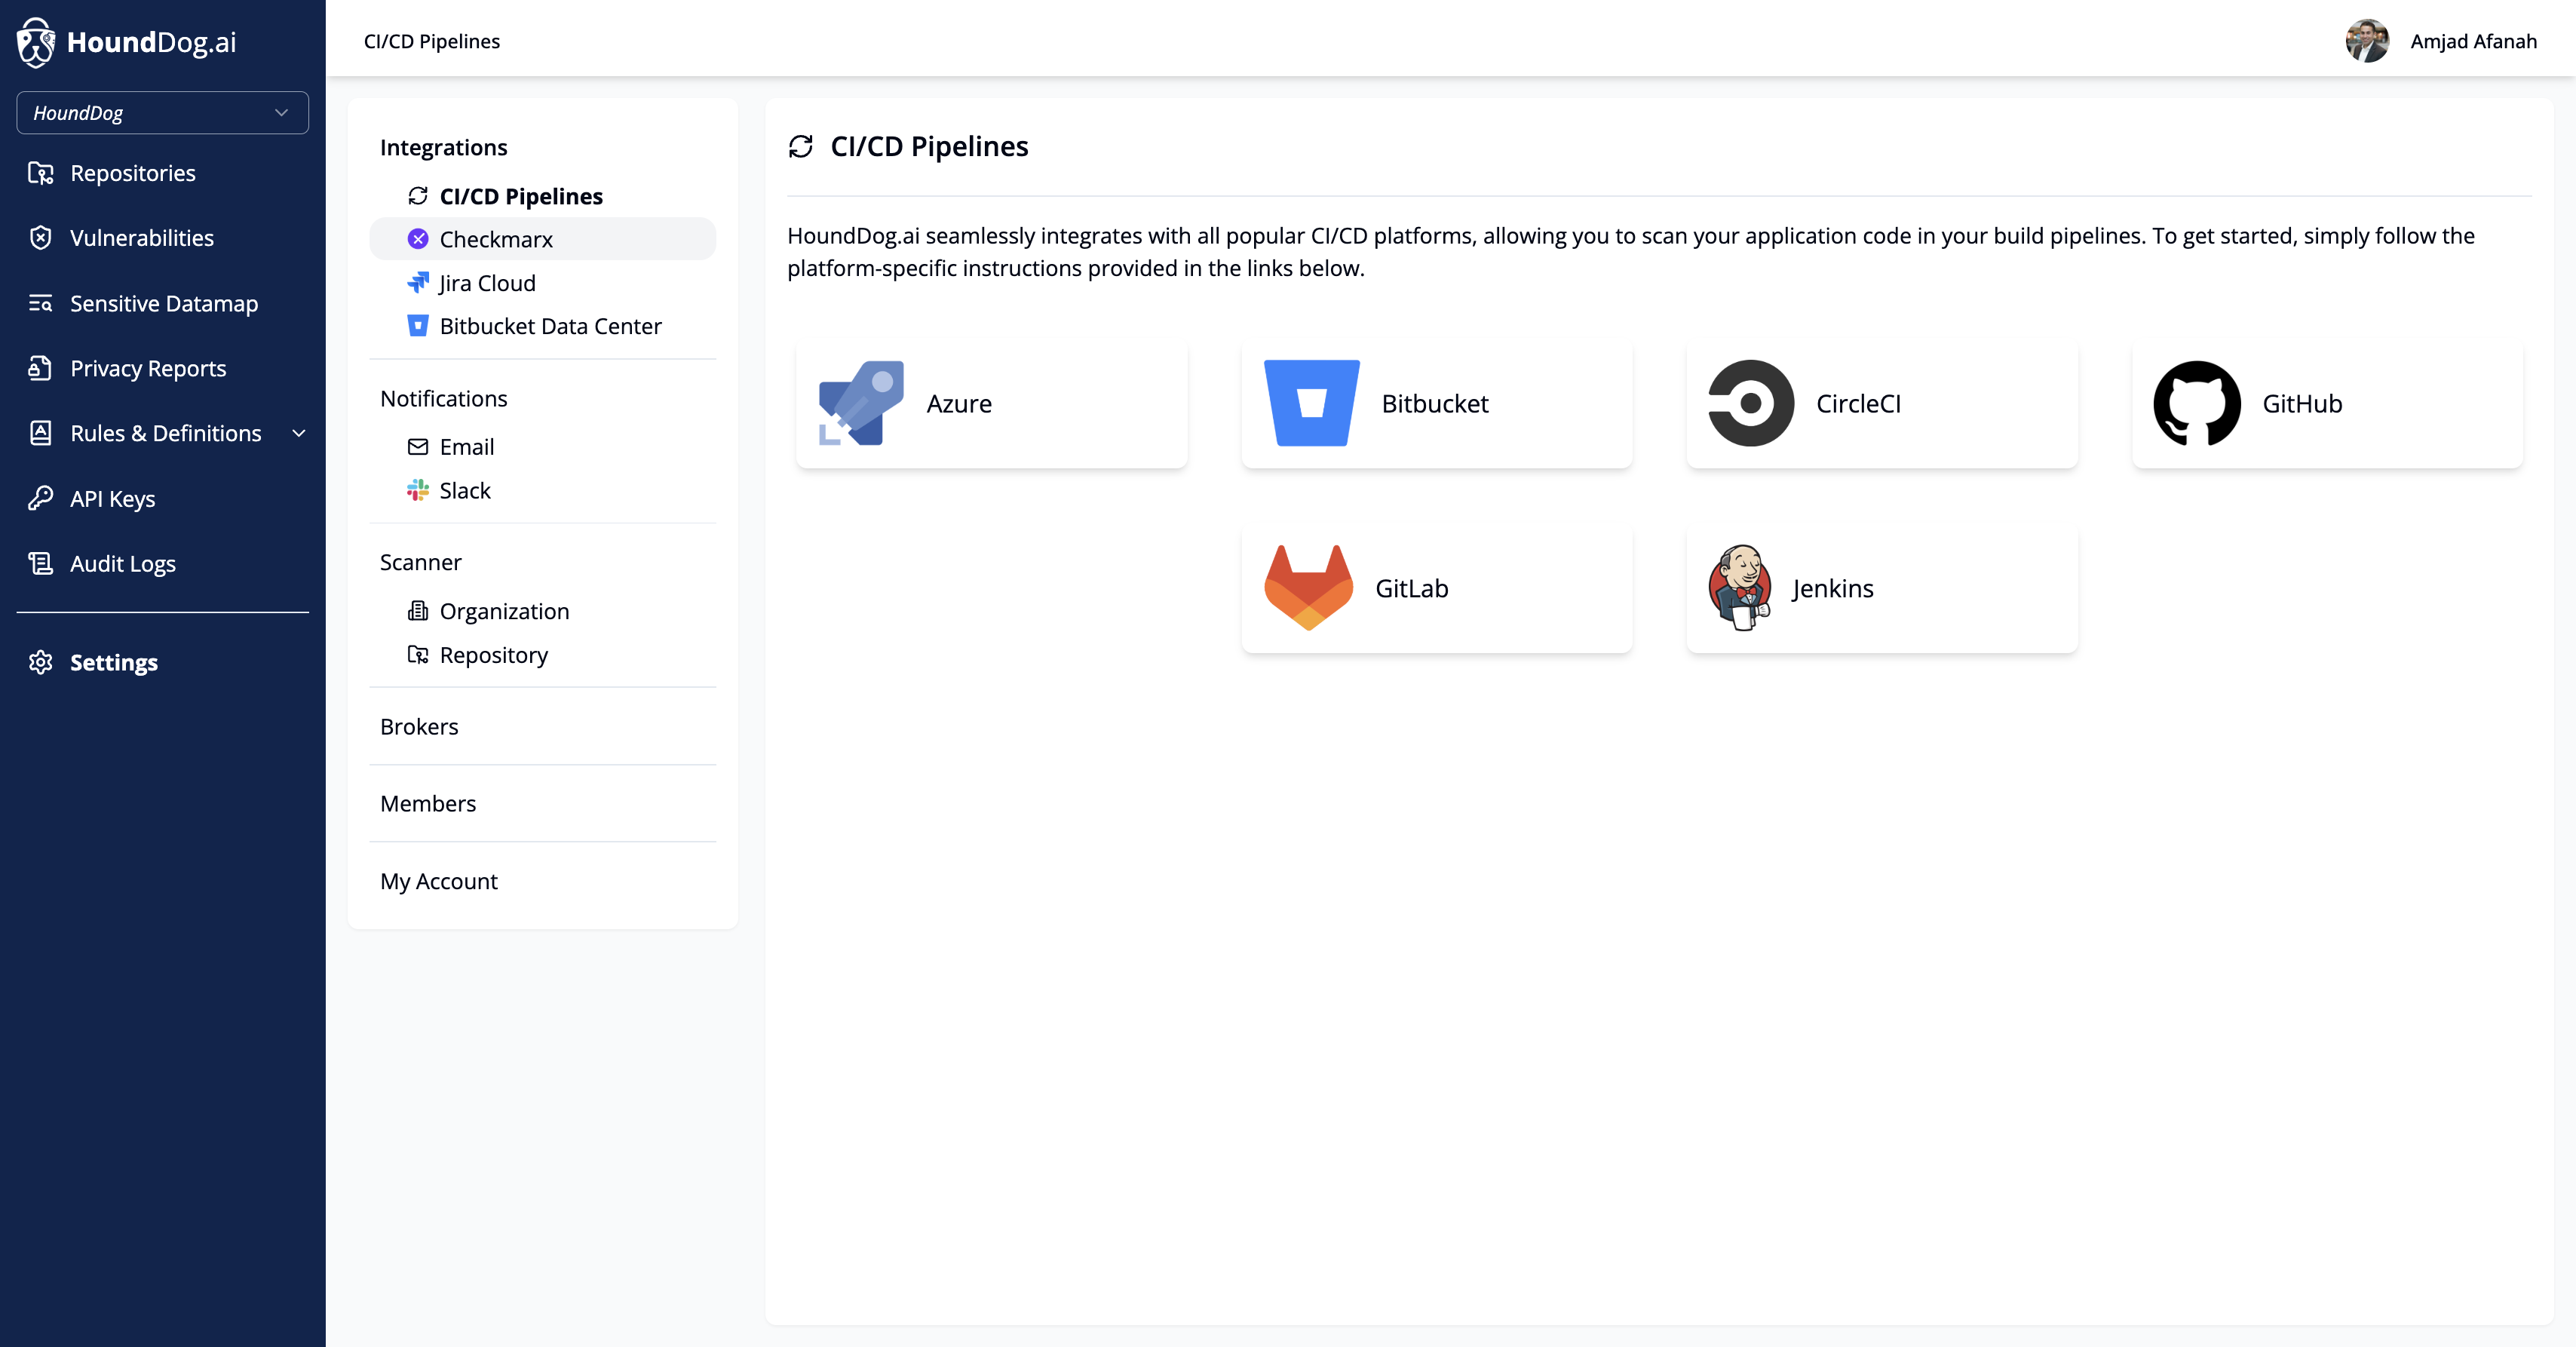This screenshot has height=1347, width=2576.
Task: Open the GitHub integration card
Action: (2327, 404)
